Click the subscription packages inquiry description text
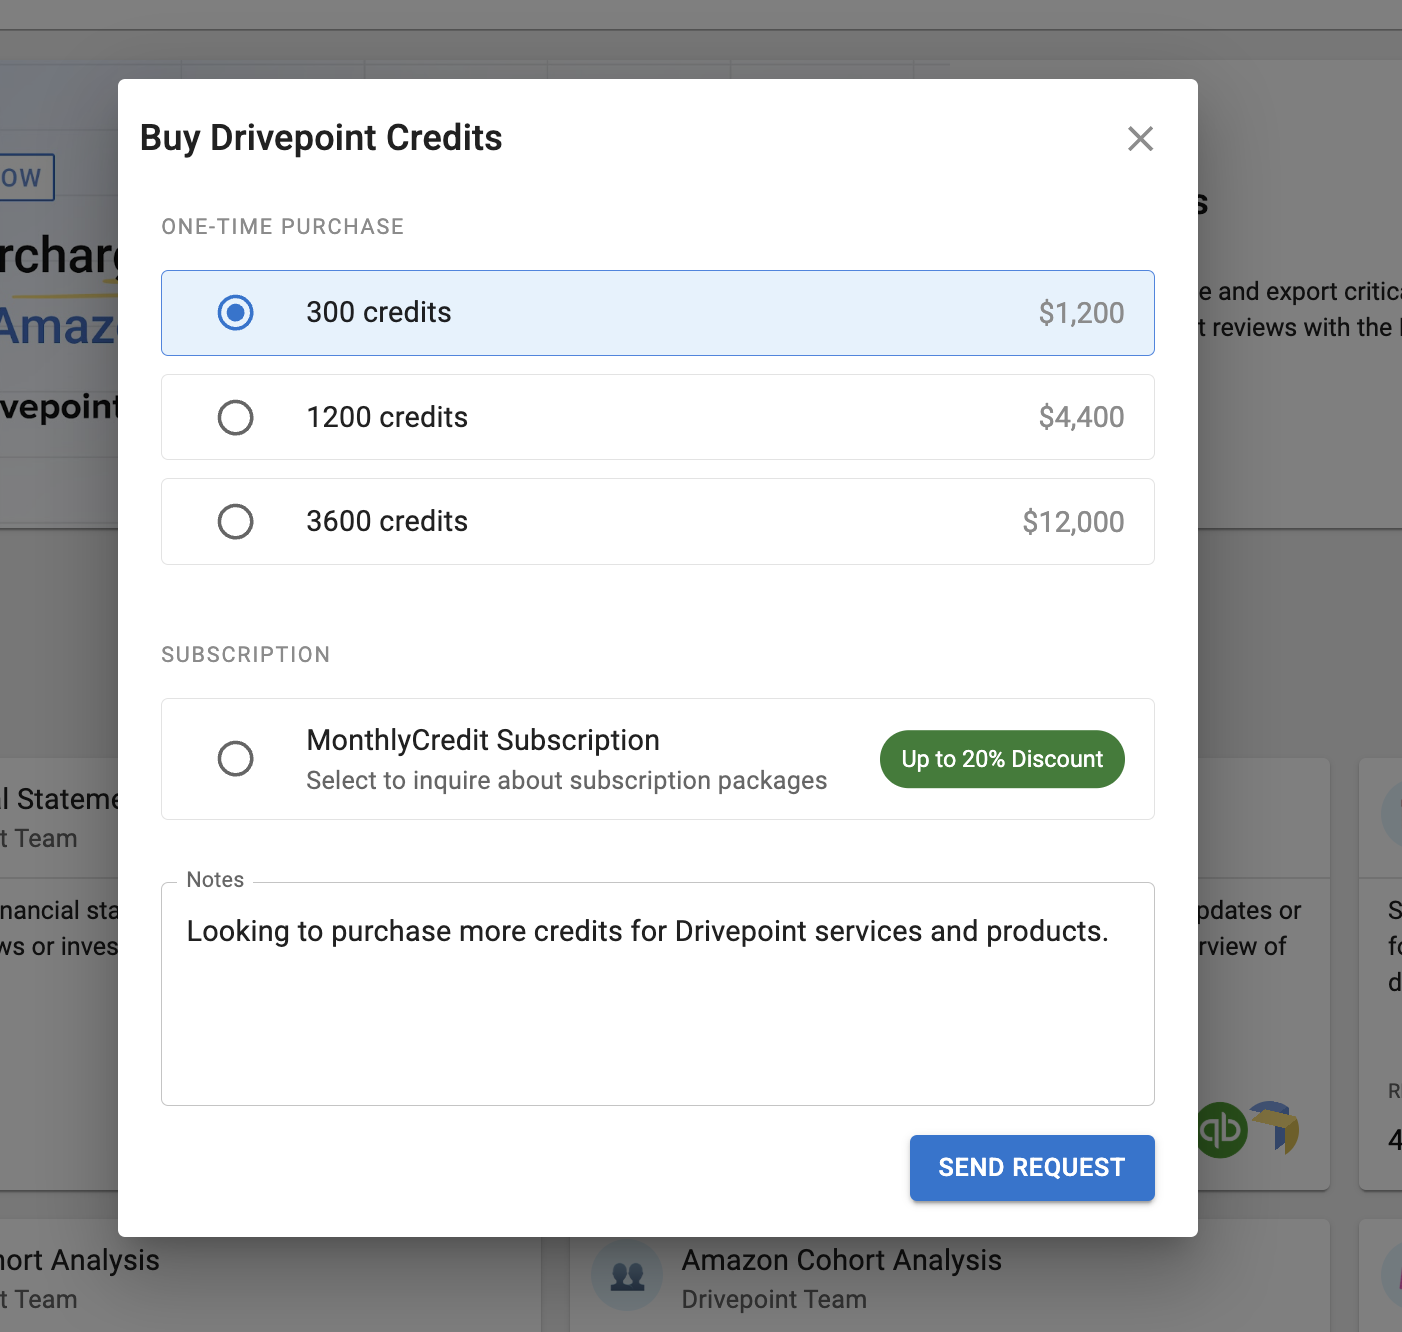Image resolution: width=1402 pixels, height=1332 pixels. 566,781
